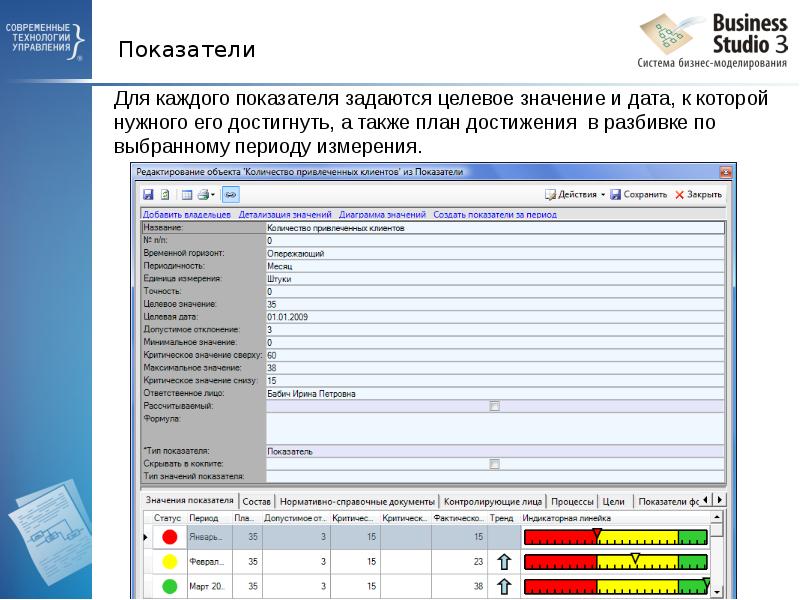Click the Название field value
This screenshot has width=800, height=600.
coord(495,228)
